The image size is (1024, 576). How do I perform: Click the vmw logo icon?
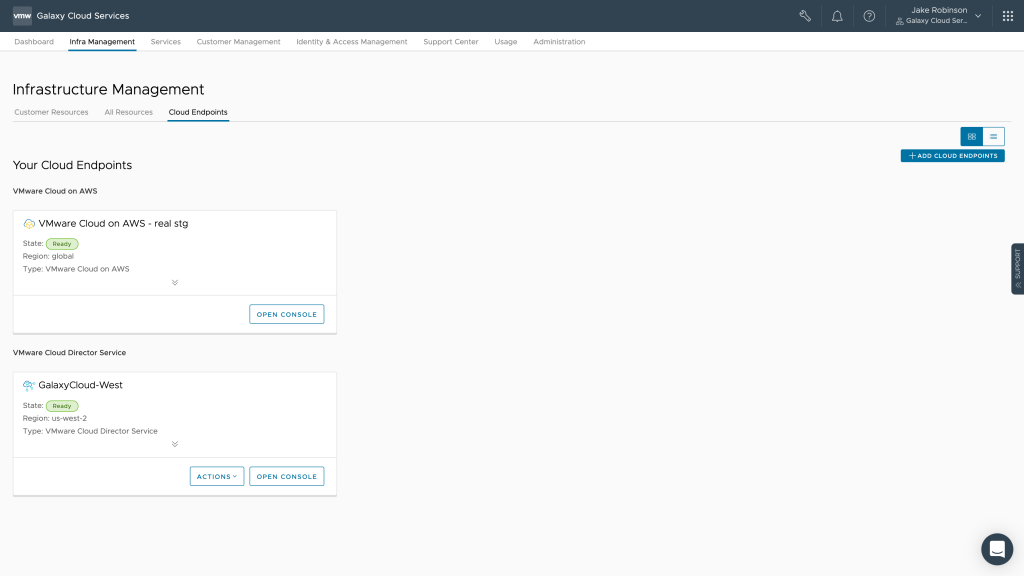22,16
